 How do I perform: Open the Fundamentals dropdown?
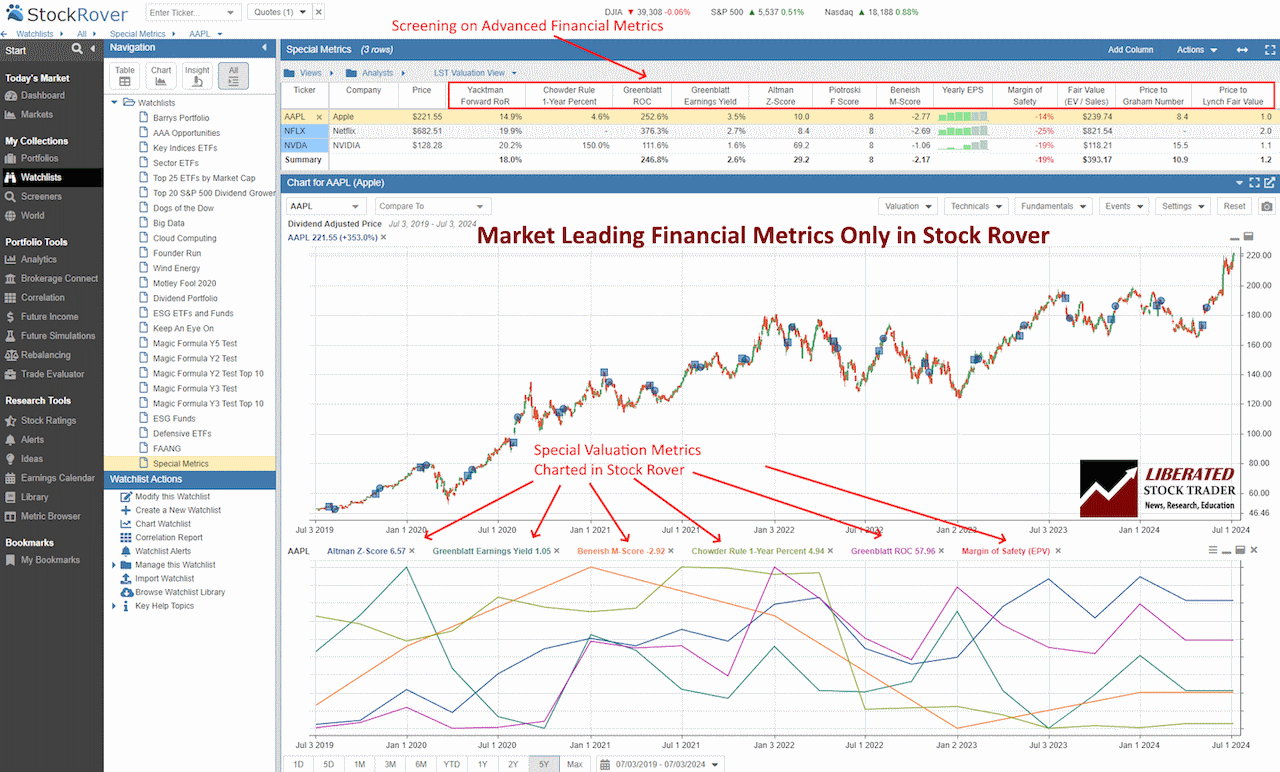pyautogui.click(x=1051, y=206)
